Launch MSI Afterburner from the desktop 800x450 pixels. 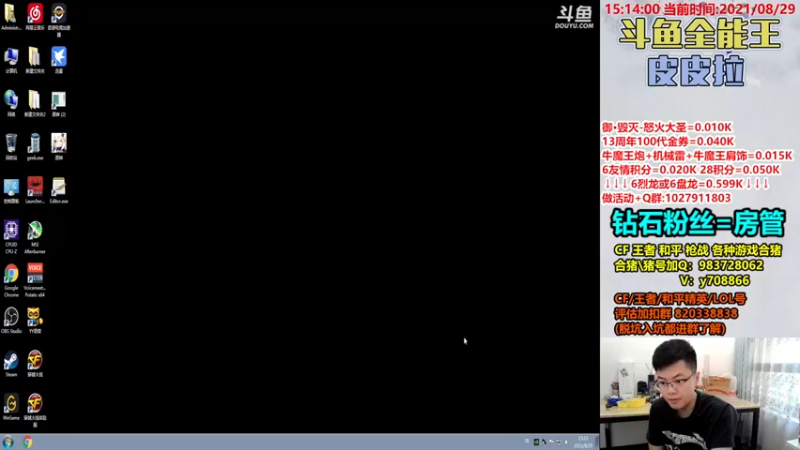(35, 237)
